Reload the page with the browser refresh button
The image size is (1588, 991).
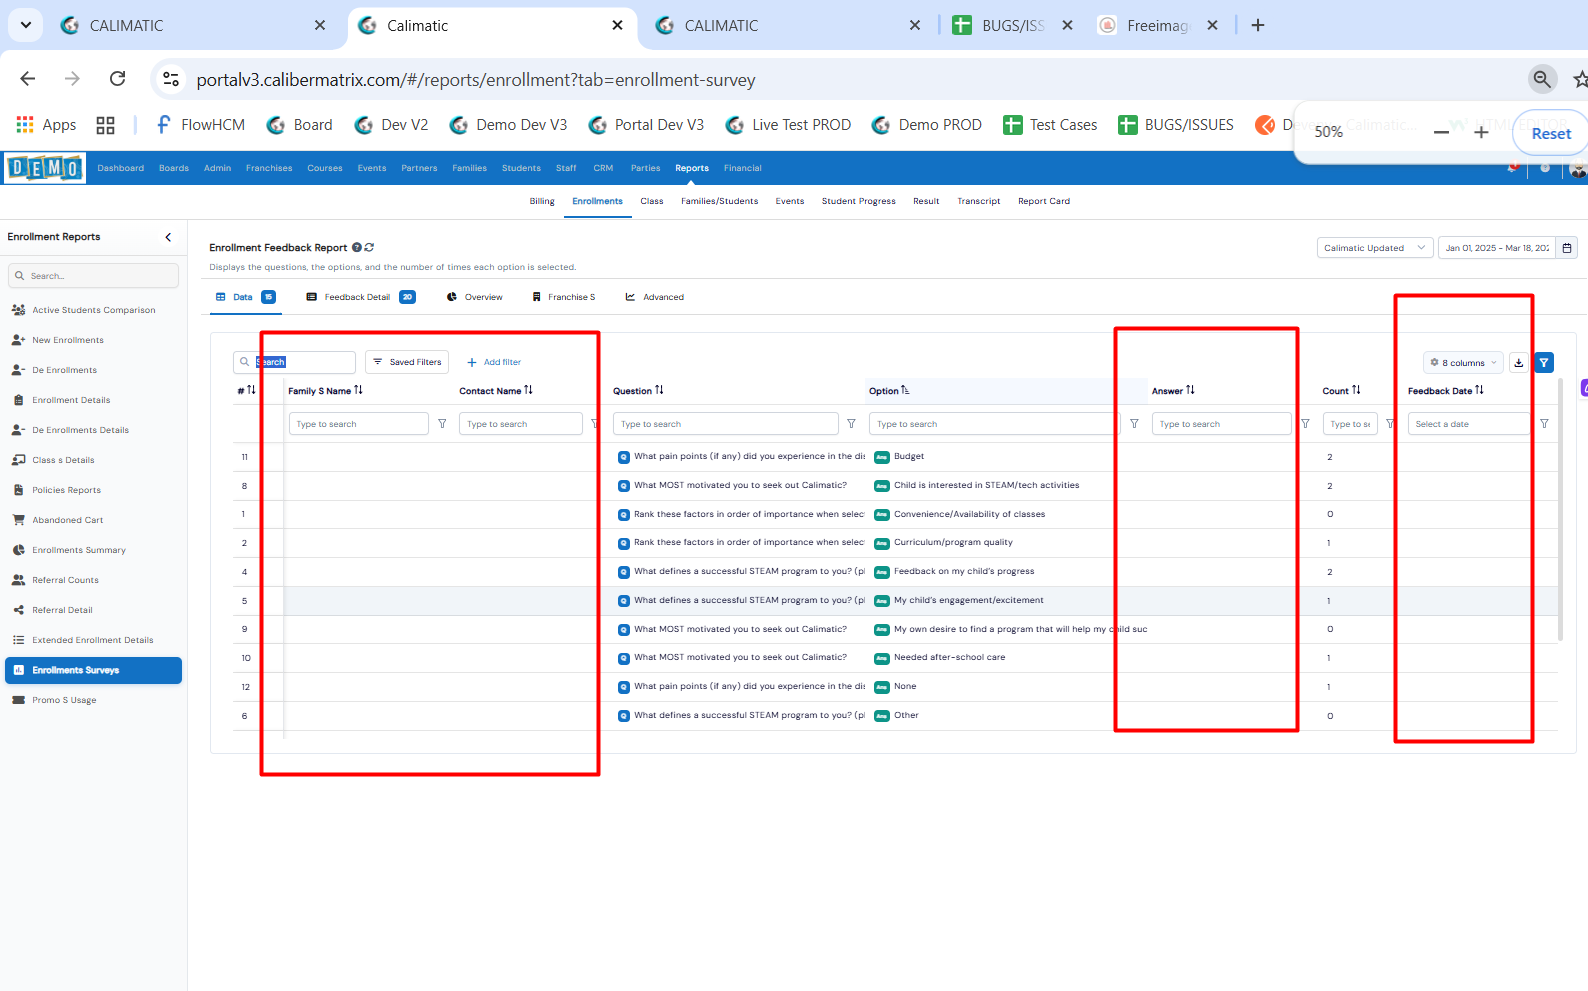[x=118, y=79]
